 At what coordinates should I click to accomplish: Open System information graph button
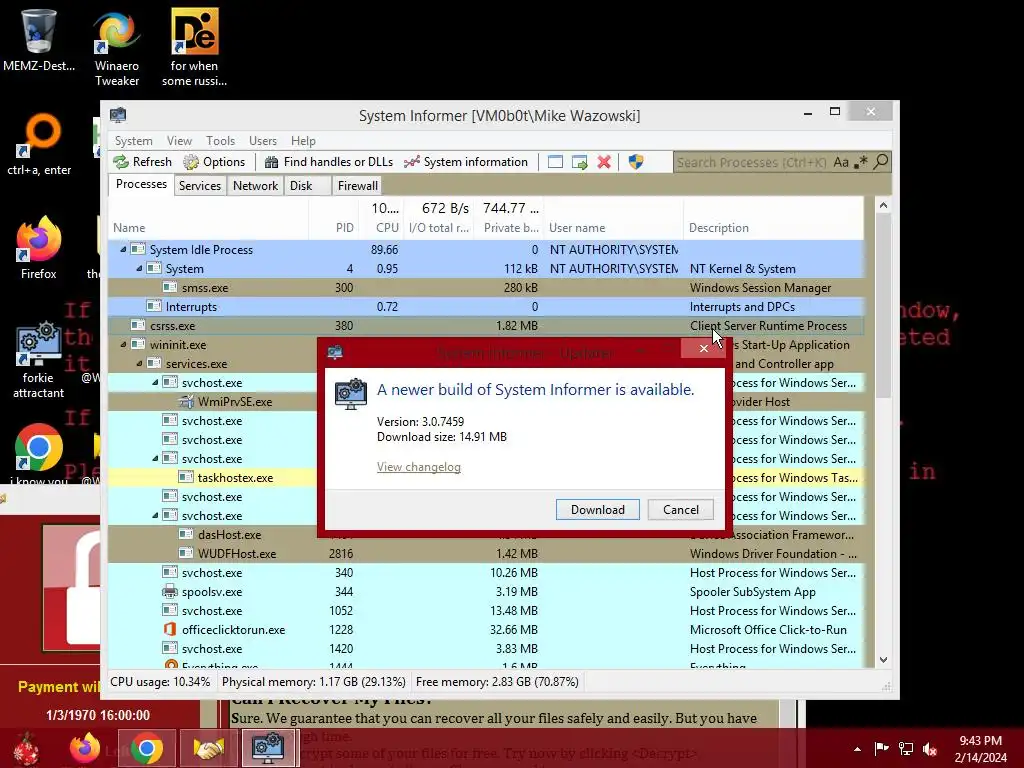[466, 162]
